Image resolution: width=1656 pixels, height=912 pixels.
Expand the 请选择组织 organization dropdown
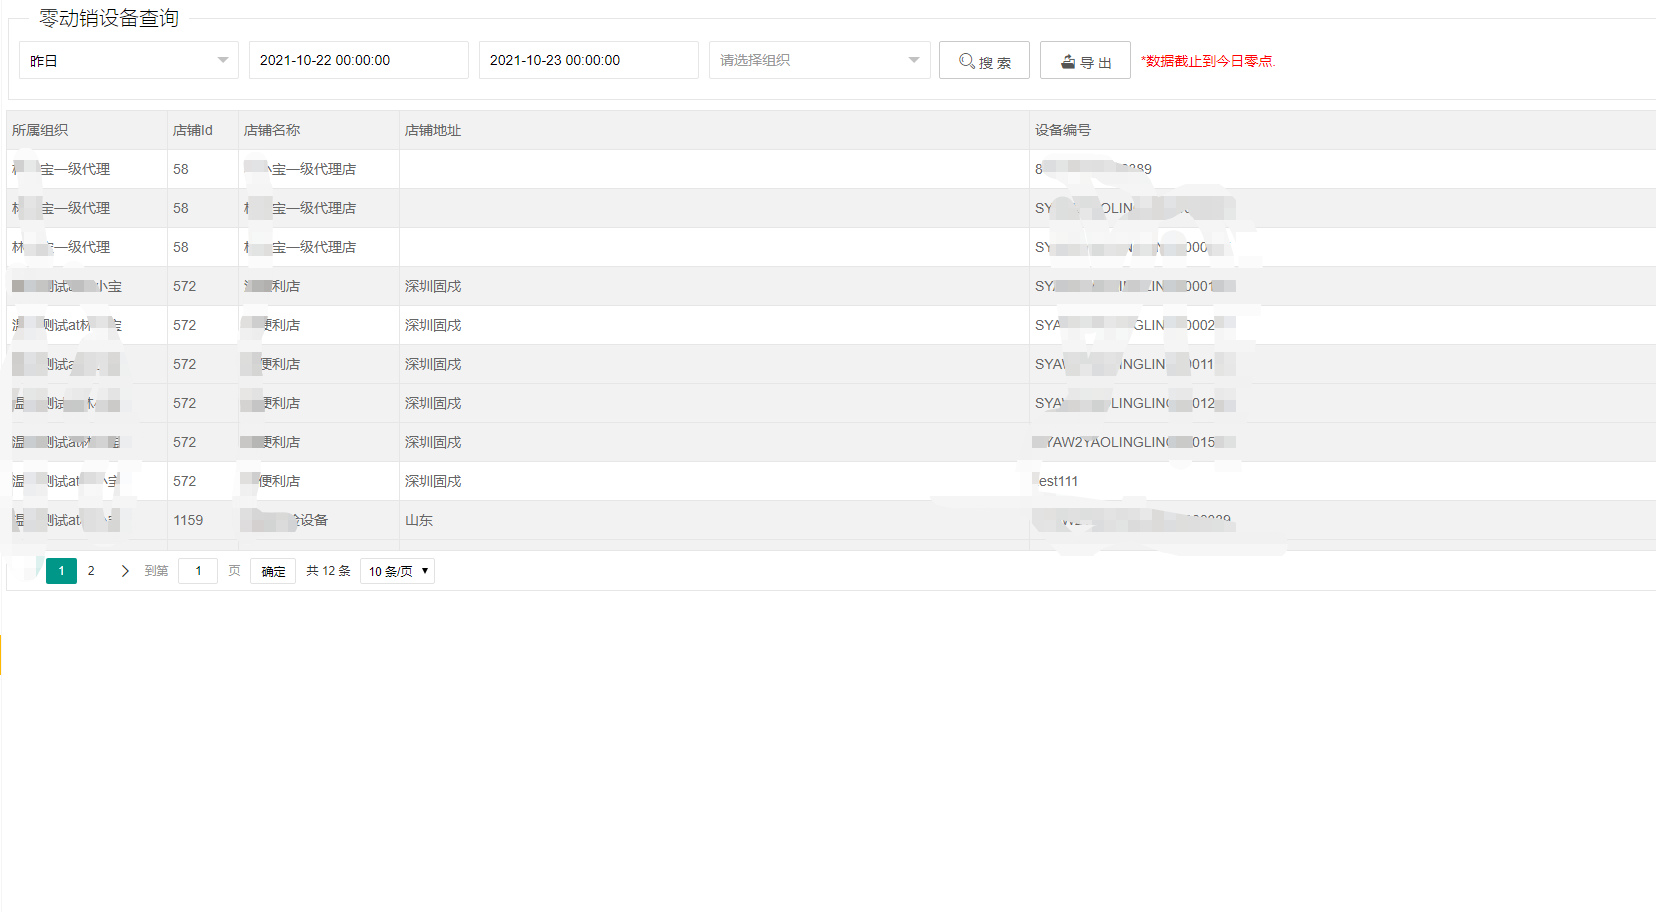click(819, 61)
